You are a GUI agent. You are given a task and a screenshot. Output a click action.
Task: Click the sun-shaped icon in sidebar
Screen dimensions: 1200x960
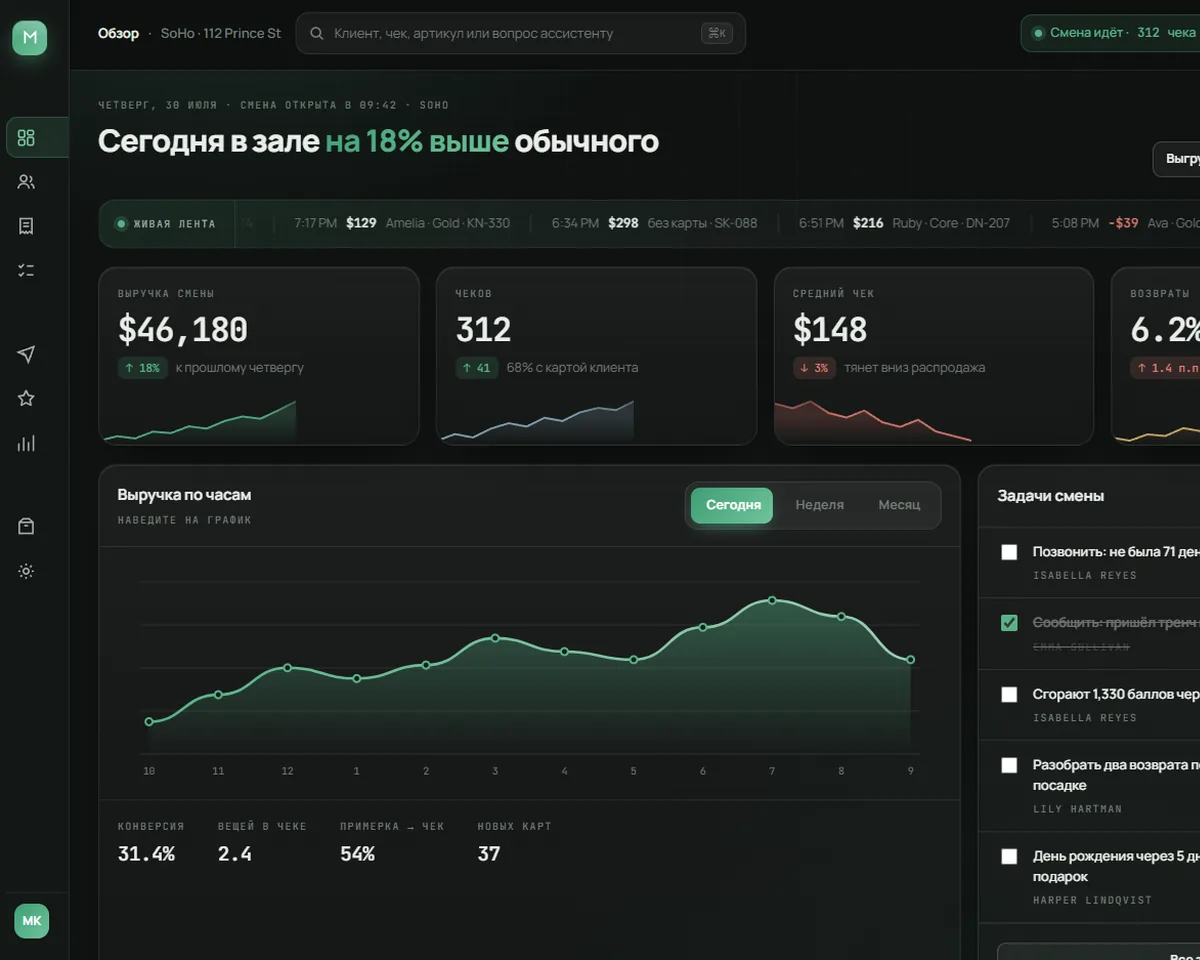click(27, 571)
